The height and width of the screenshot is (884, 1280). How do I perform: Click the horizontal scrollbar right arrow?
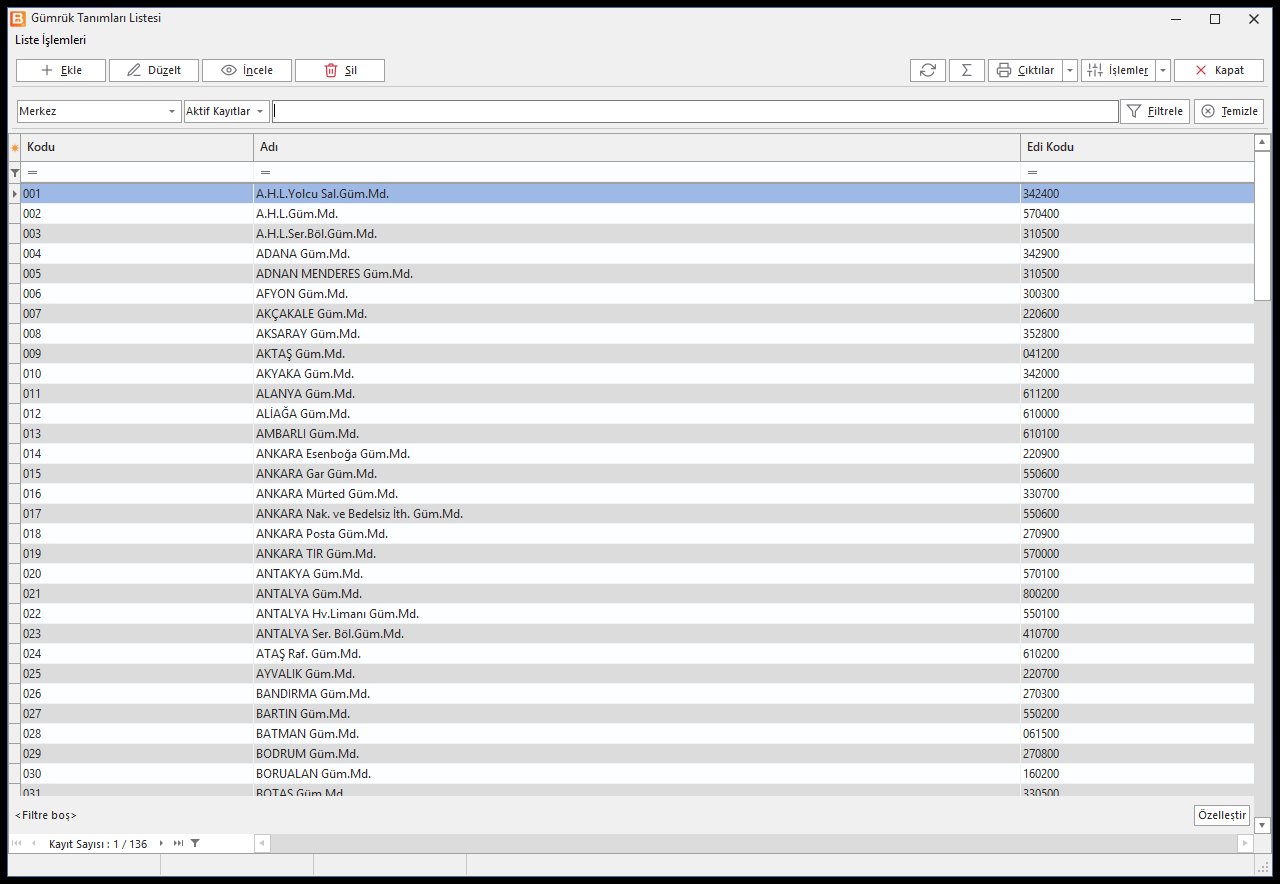pos(1245,844)
